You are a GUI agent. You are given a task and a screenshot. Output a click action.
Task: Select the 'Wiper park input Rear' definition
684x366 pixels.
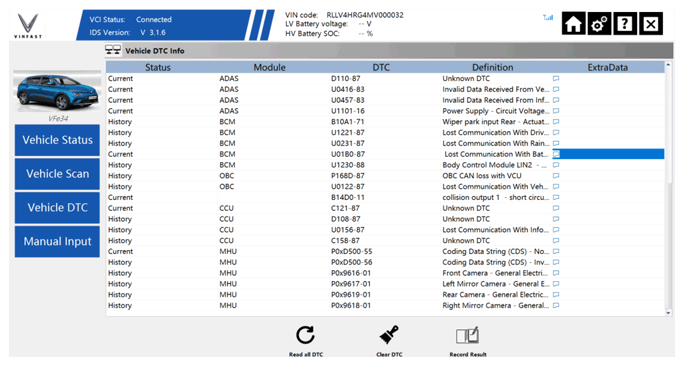click(495, 122)
